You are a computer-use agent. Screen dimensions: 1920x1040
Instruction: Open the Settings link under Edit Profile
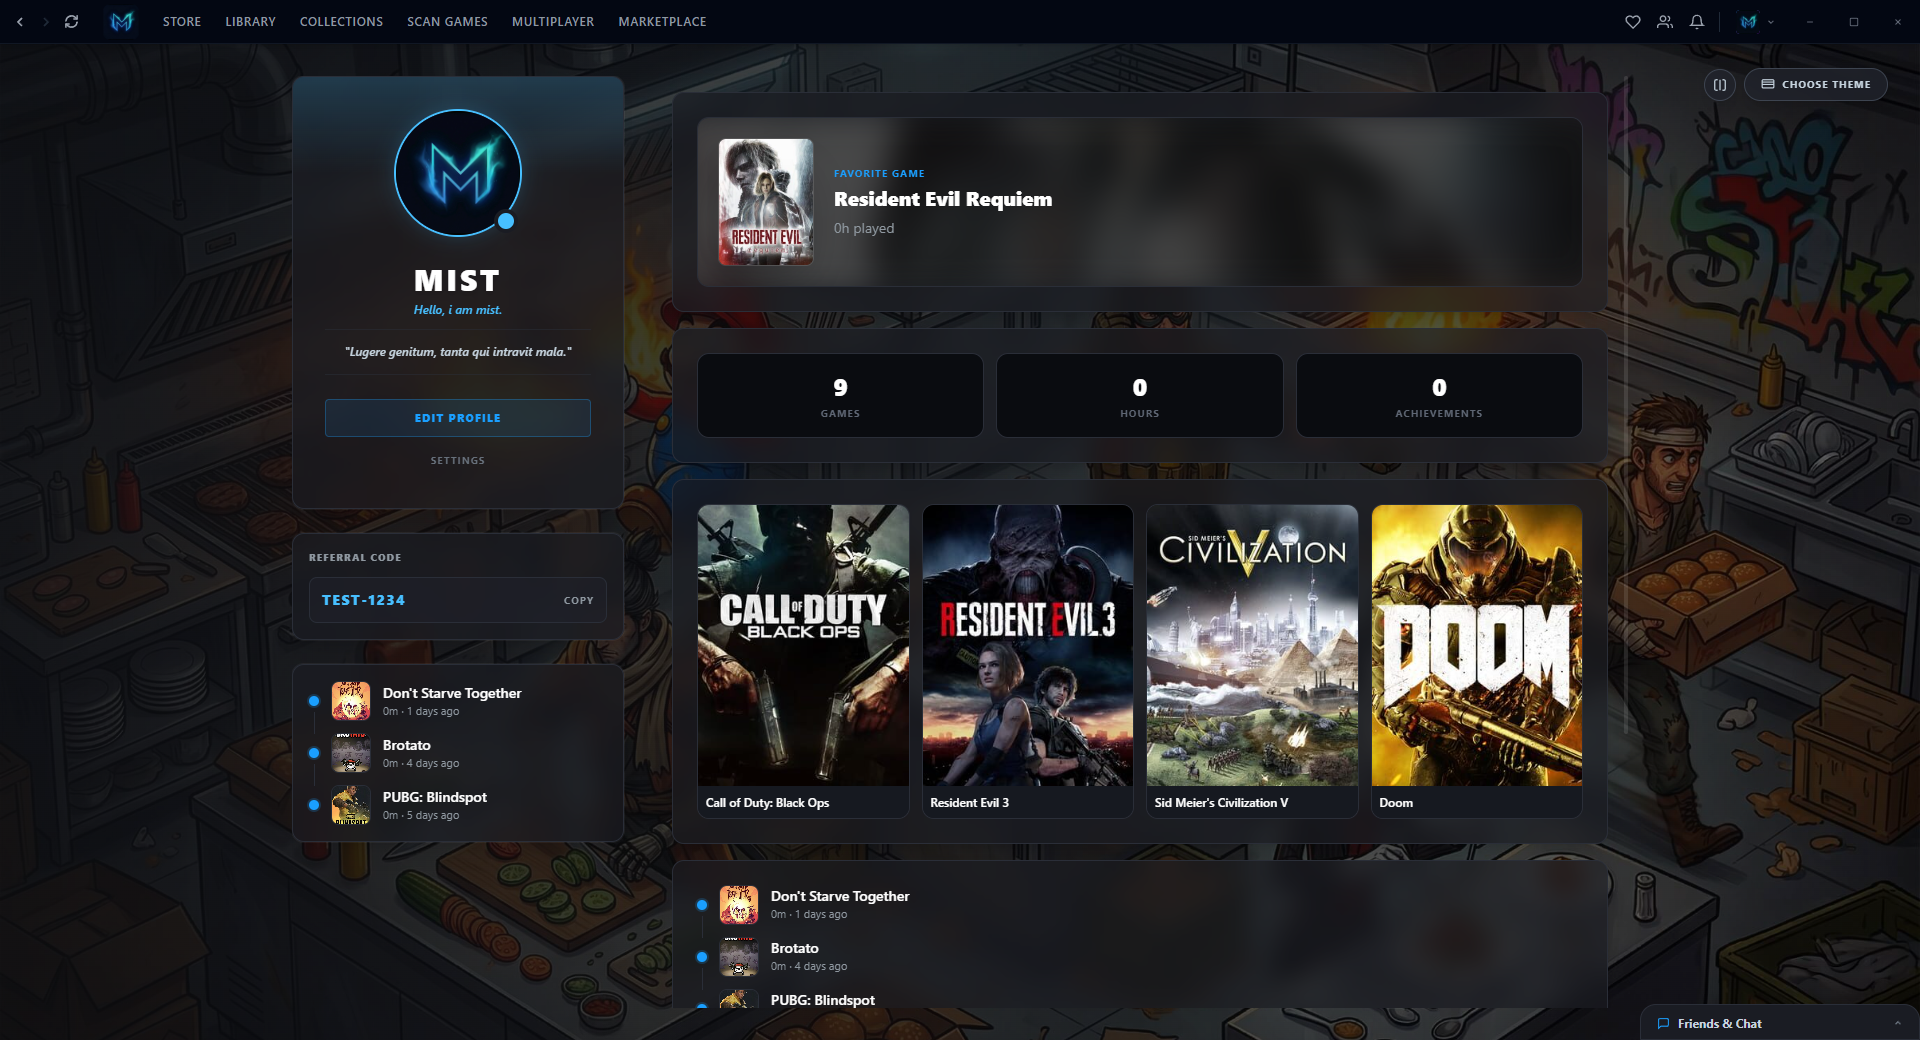[x=458, y=461]
